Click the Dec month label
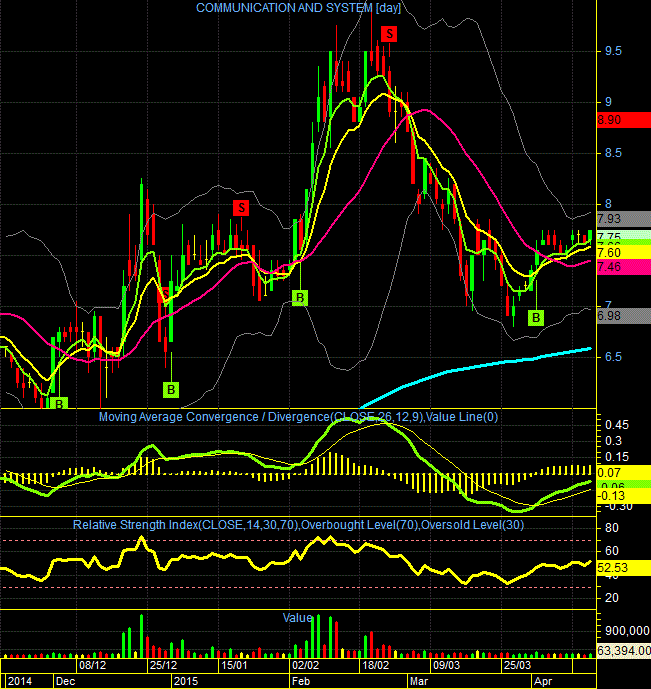Screen dimensions: 651x689 click(65, 681)
